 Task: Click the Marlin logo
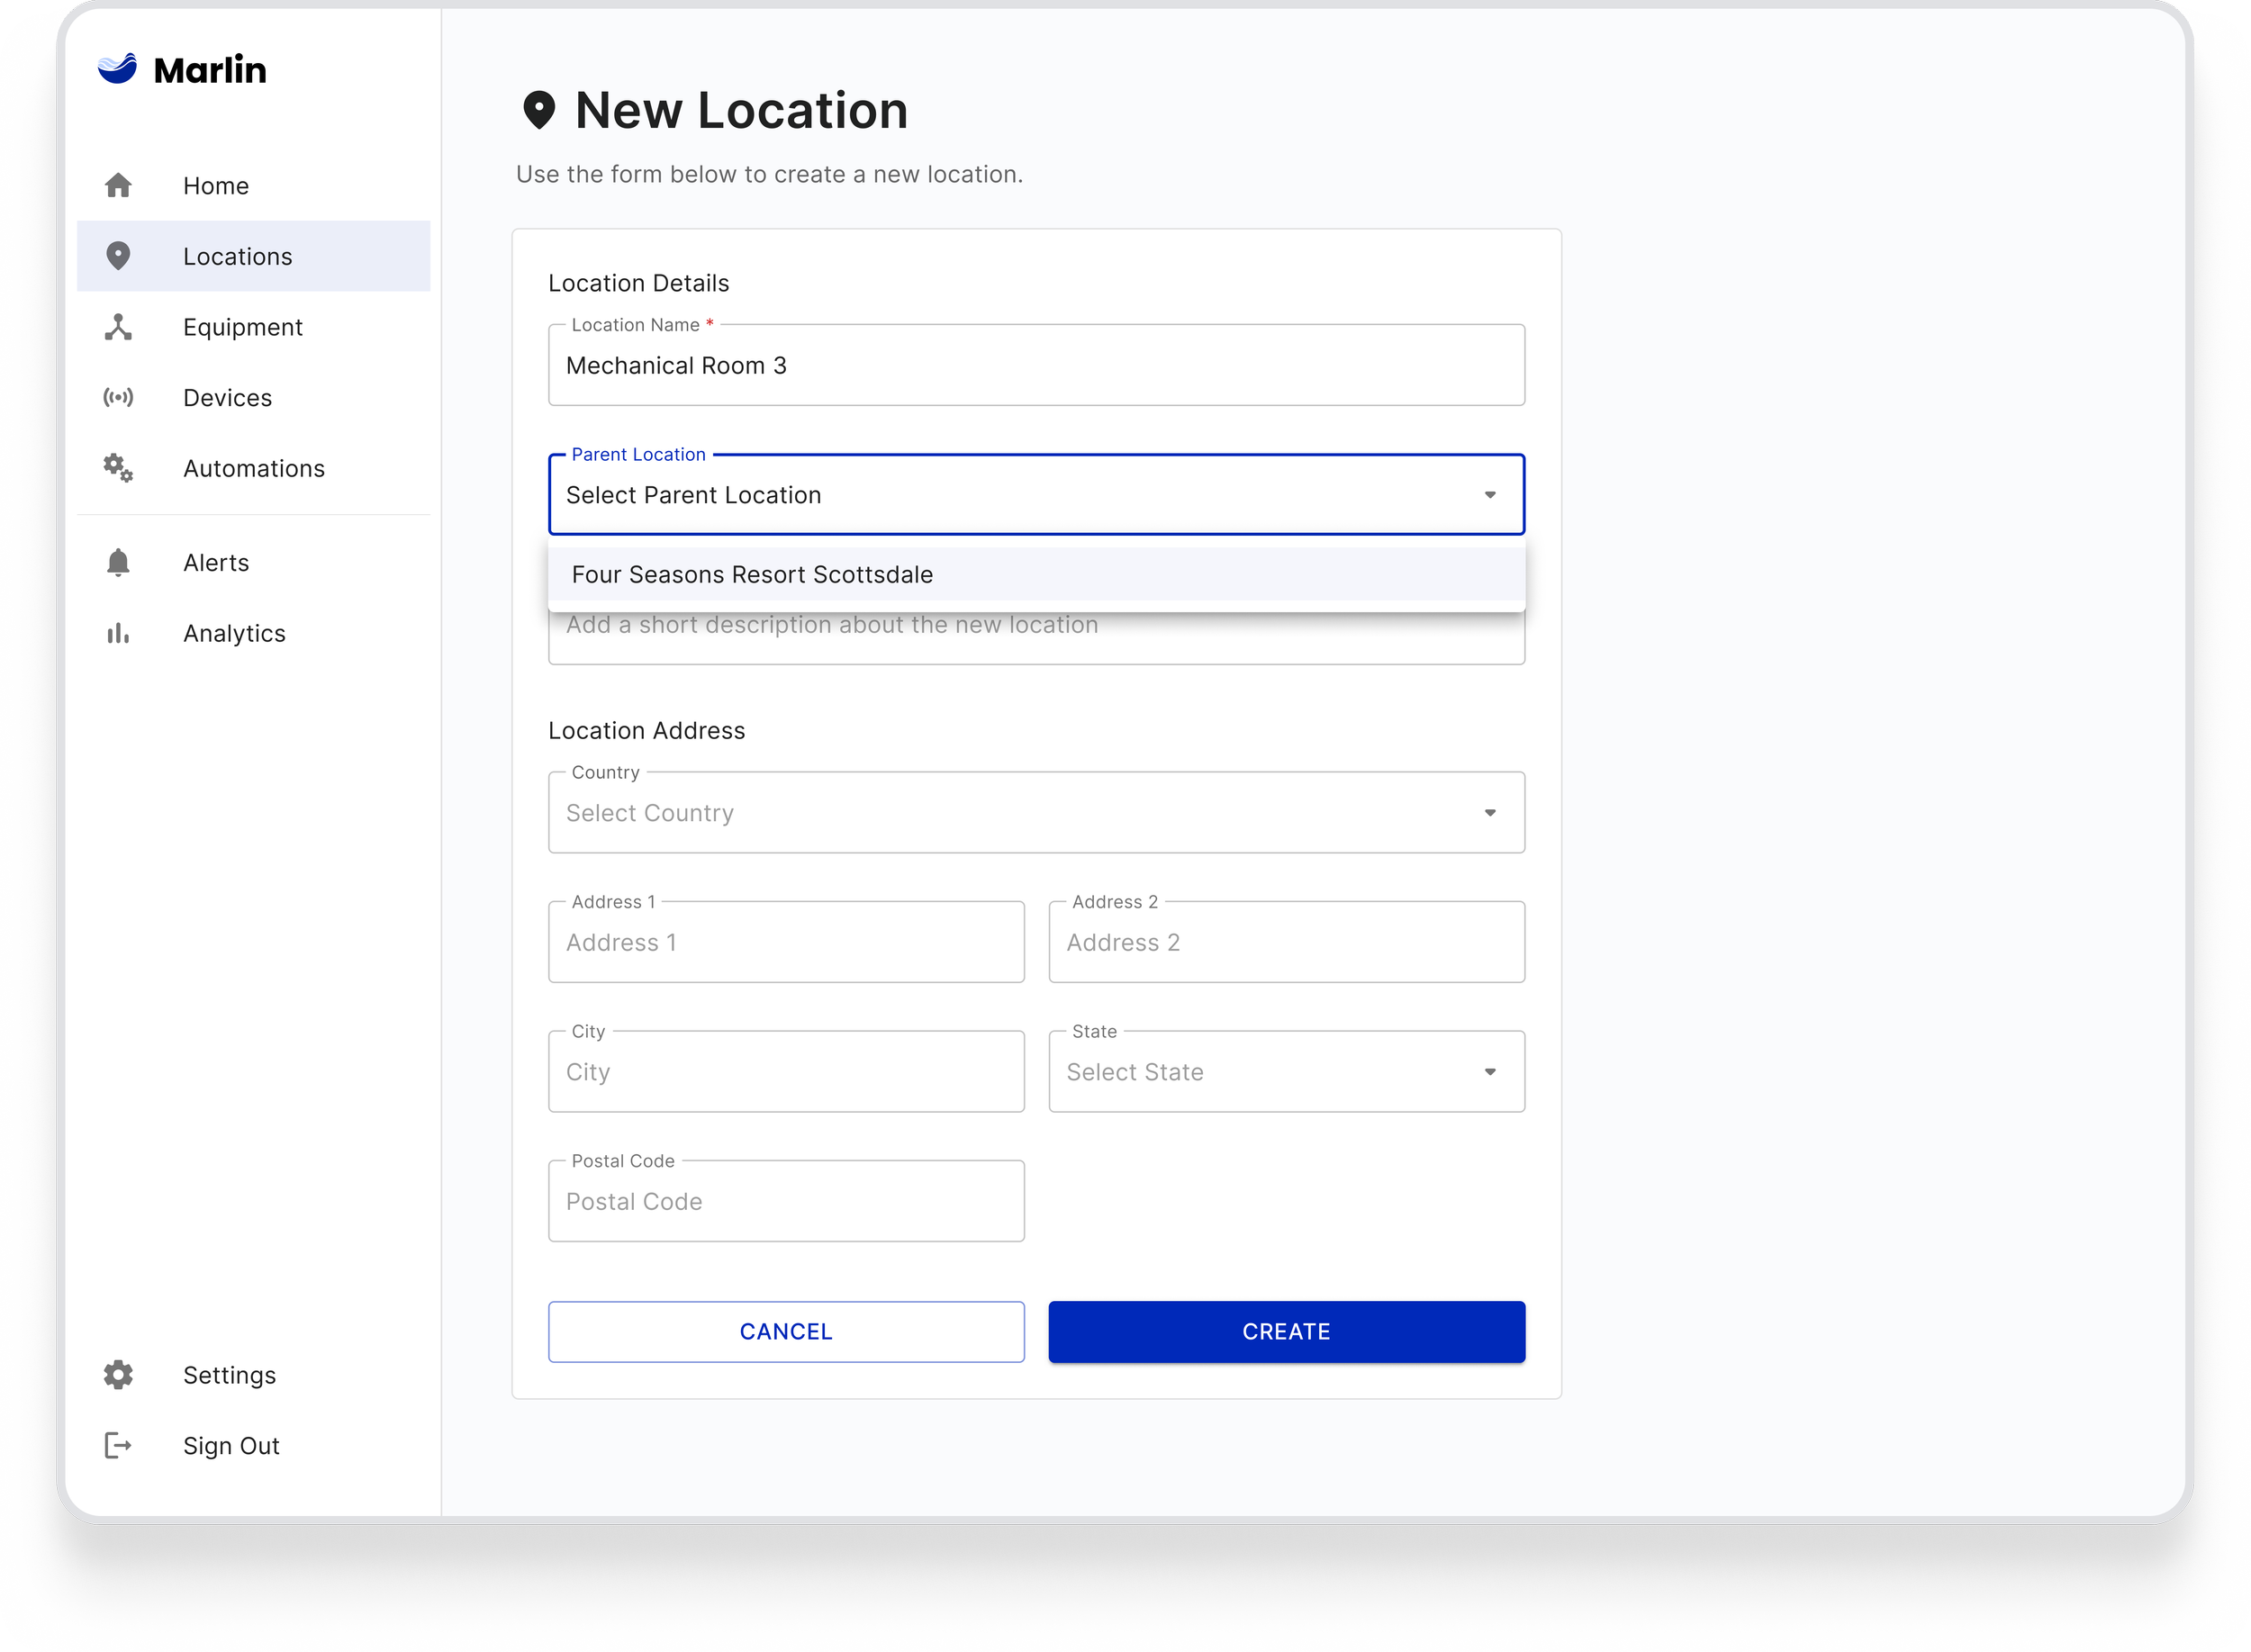pyautogui.click(x=182, y=69)
